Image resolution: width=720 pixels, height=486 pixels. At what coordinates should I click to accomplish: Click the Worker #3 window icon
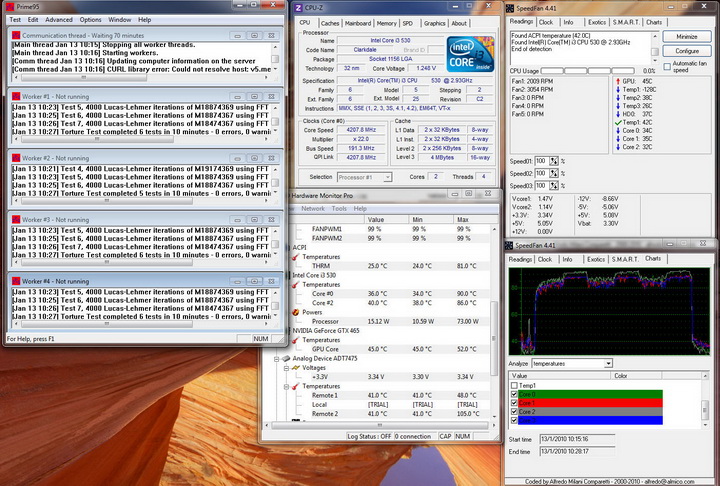click(16, 217)
